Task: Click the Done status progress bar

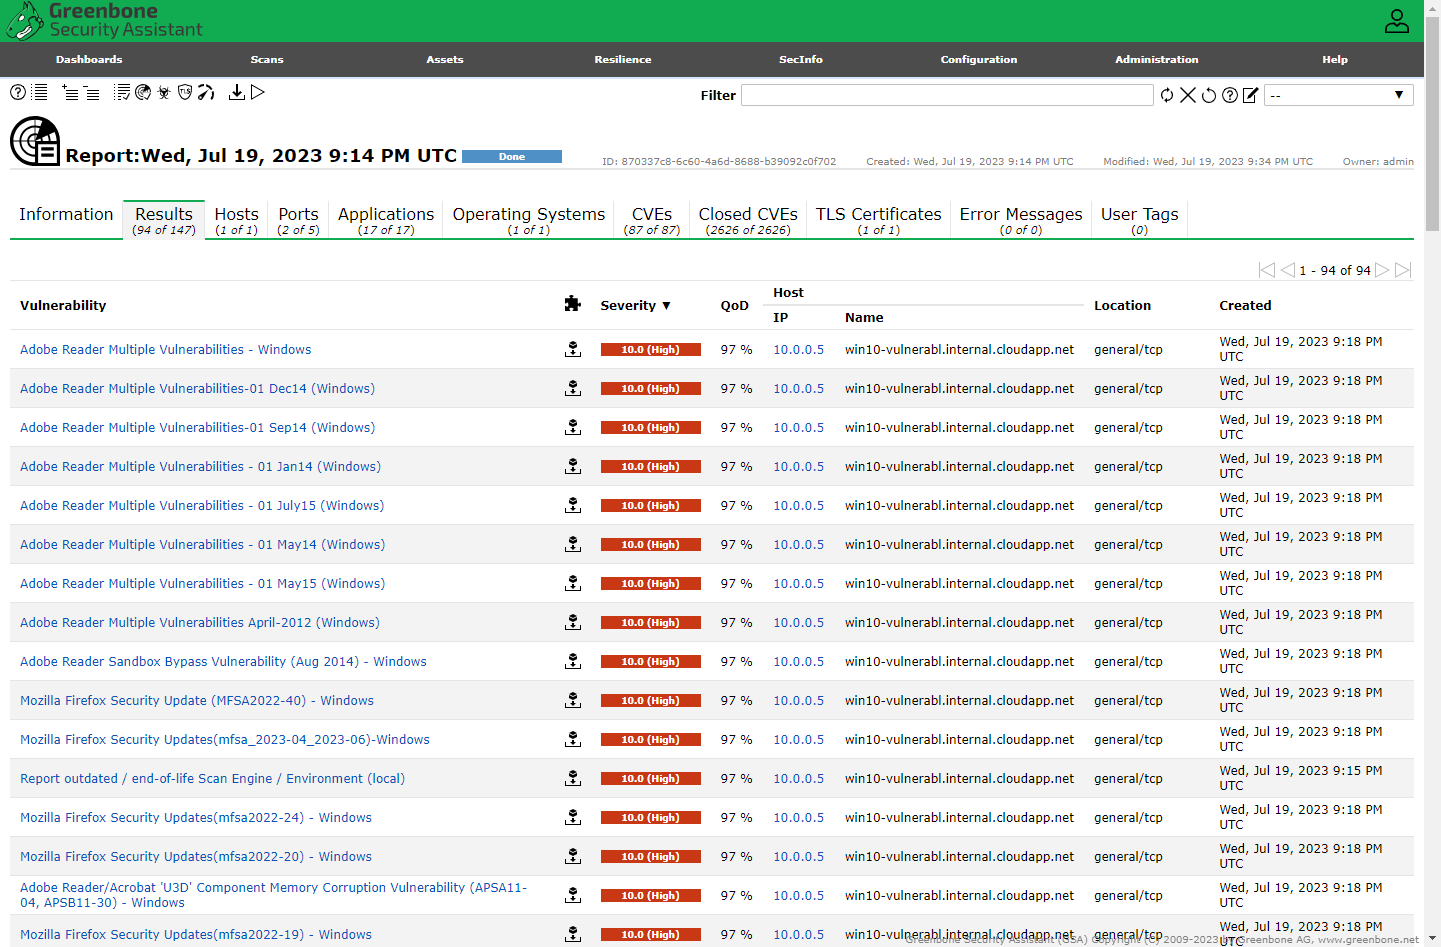Action: 512,157
